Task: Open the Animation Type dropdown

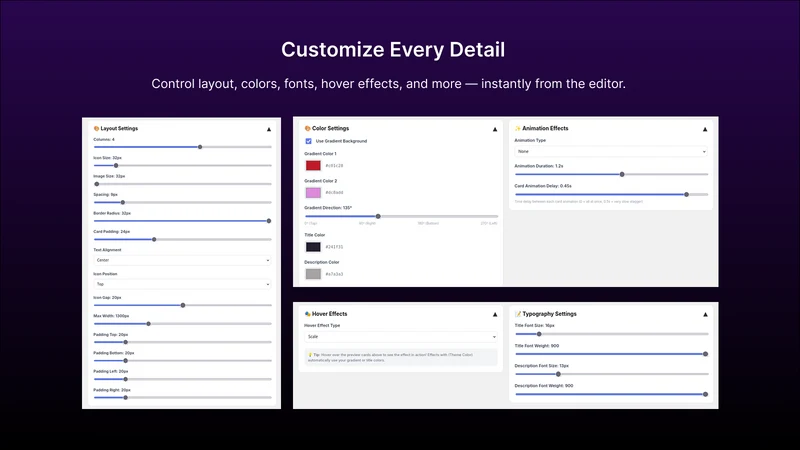Action: tap(611, 152)
